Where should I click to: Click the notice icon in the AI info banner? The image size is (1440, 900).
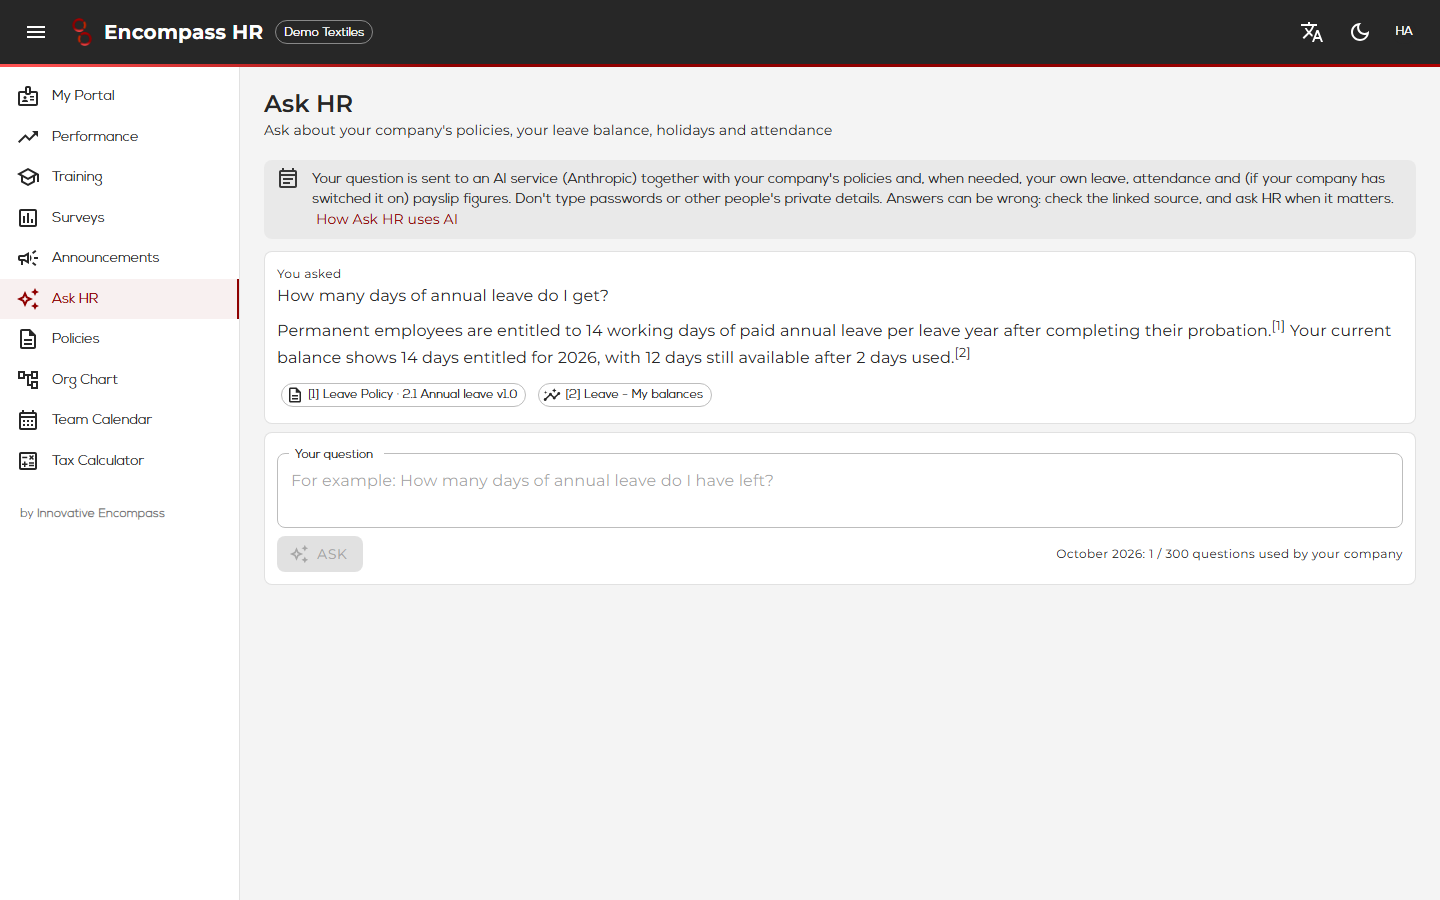288,178
